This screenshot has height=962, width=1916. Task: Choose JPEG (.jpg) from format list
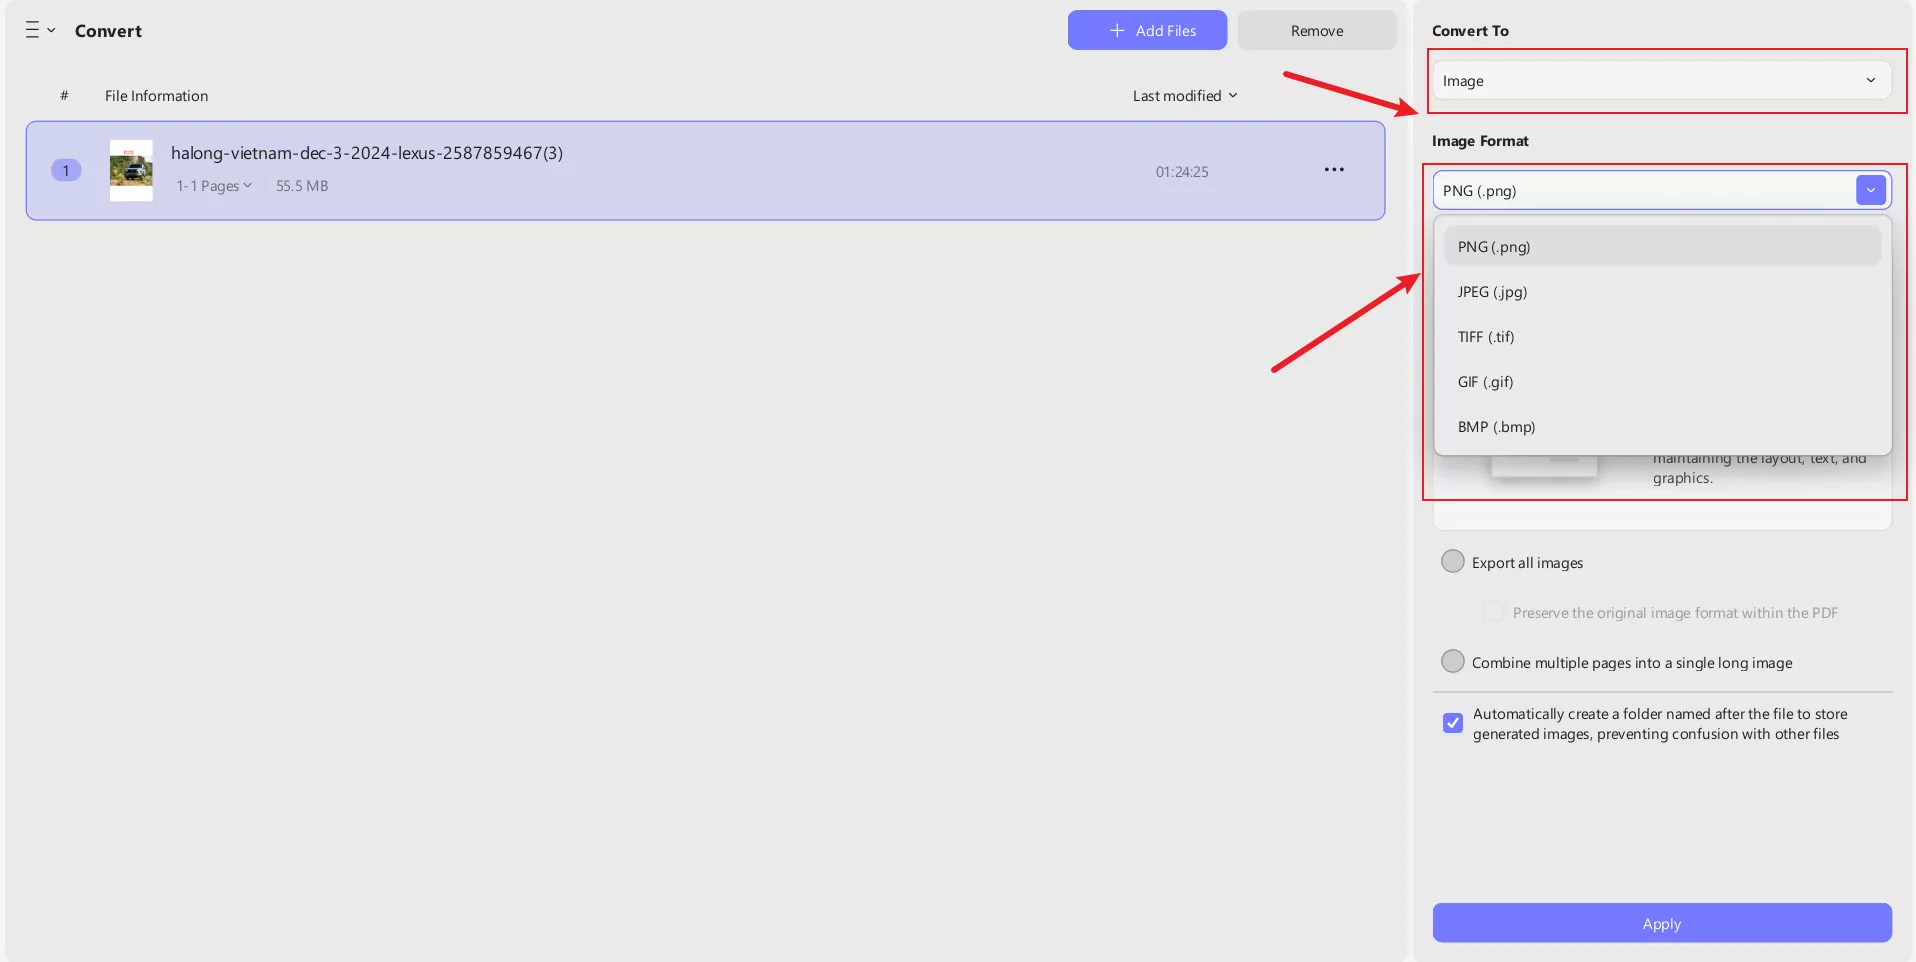1492,292
